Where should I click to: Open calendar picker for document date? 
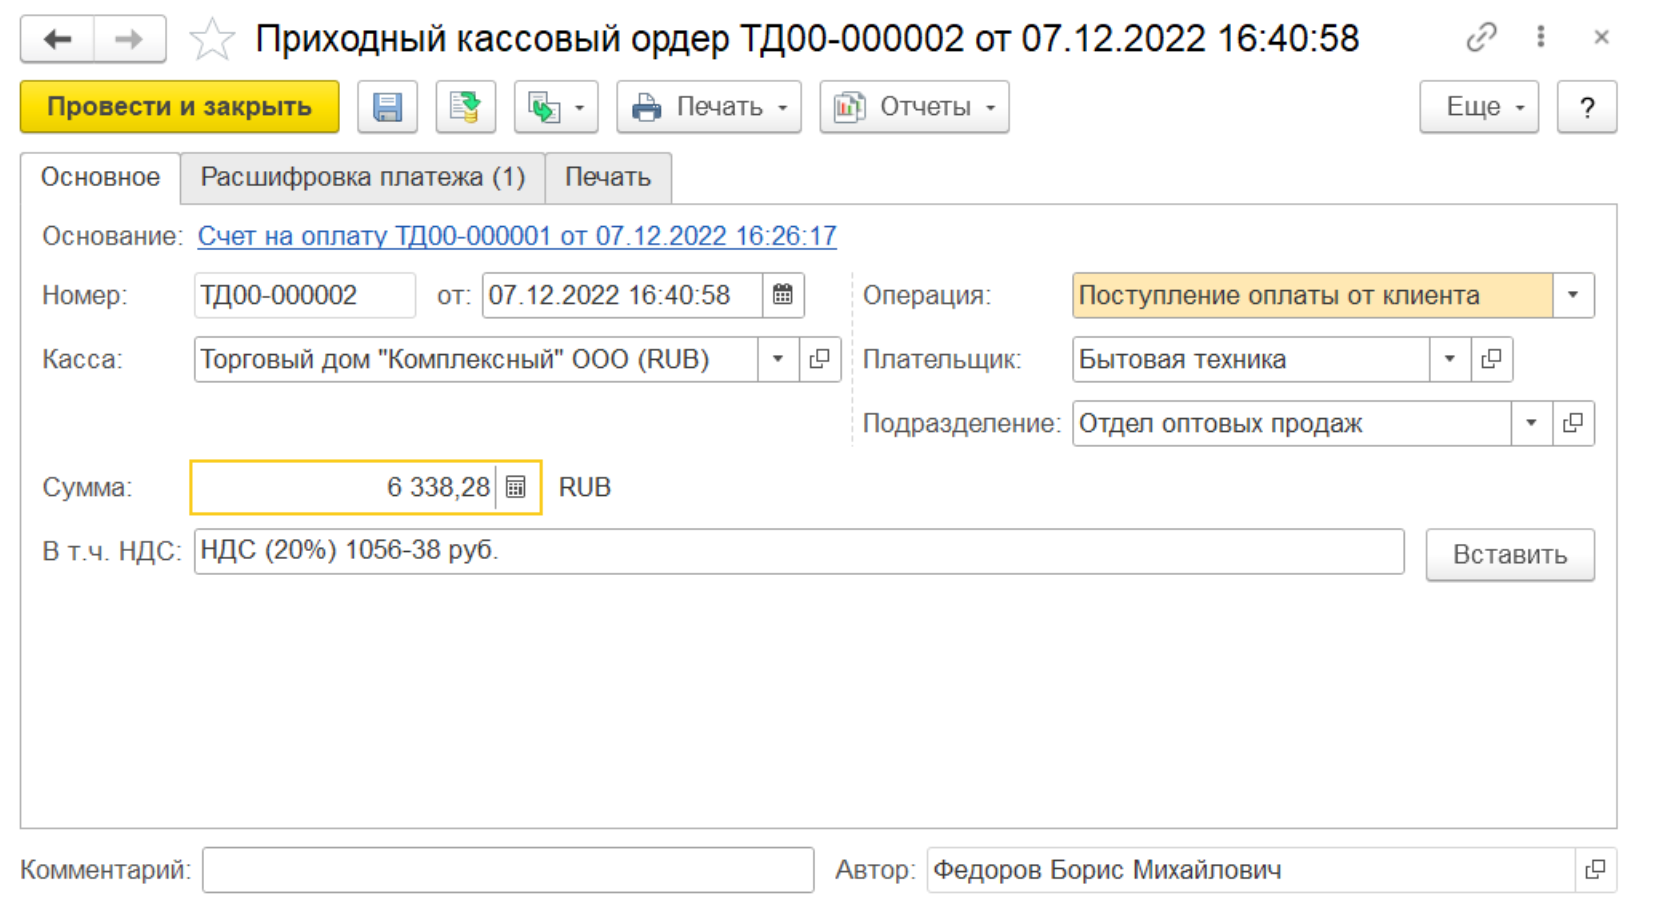pyautogui.click(x=783, y=295)
